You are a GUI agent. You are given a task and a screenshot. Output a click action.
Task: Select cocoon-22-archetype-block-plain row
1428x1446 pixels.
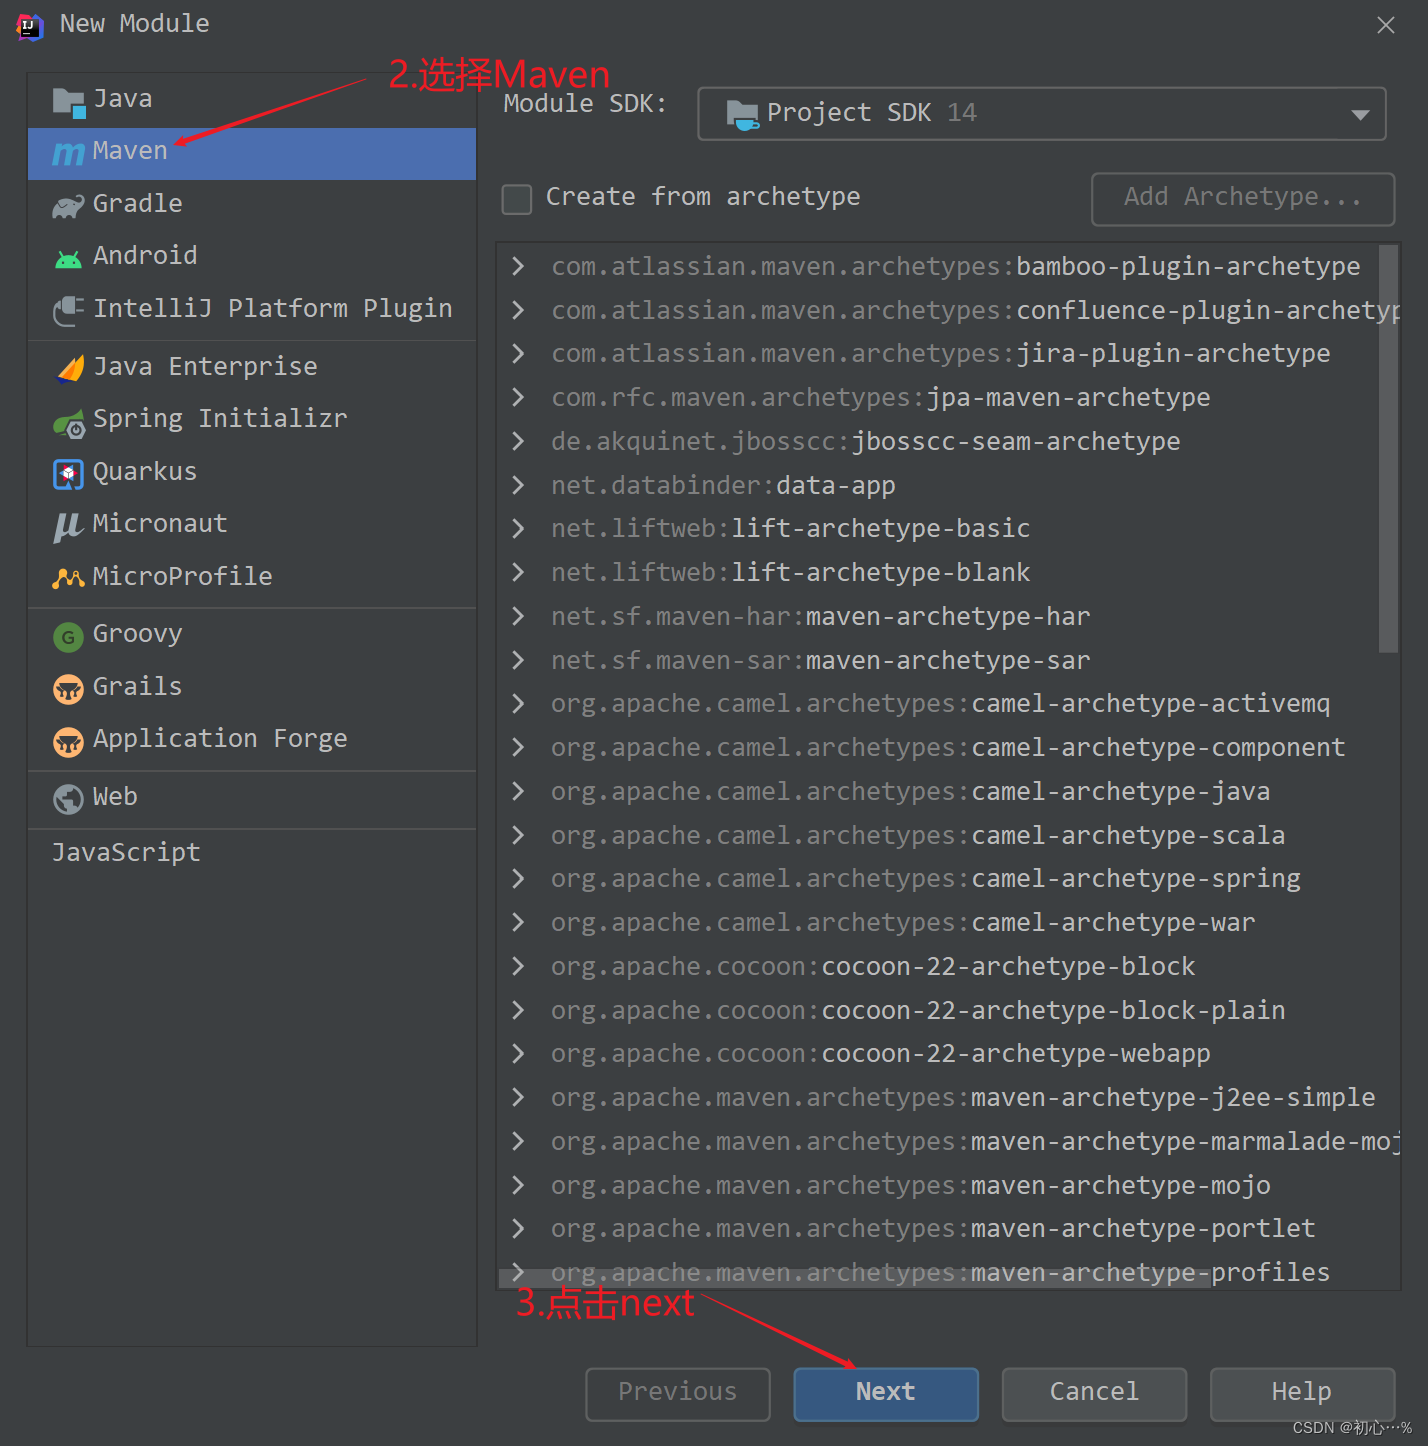click(x=948, y=1010)
